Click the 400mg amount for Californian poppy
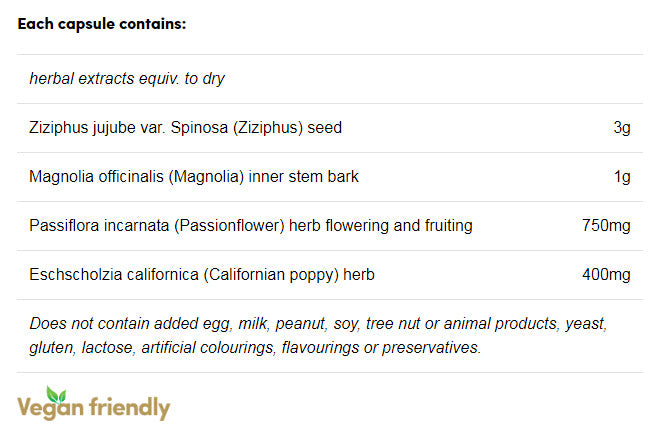The height and width of the screenshot is (448, 667). (x=606, y=274)
